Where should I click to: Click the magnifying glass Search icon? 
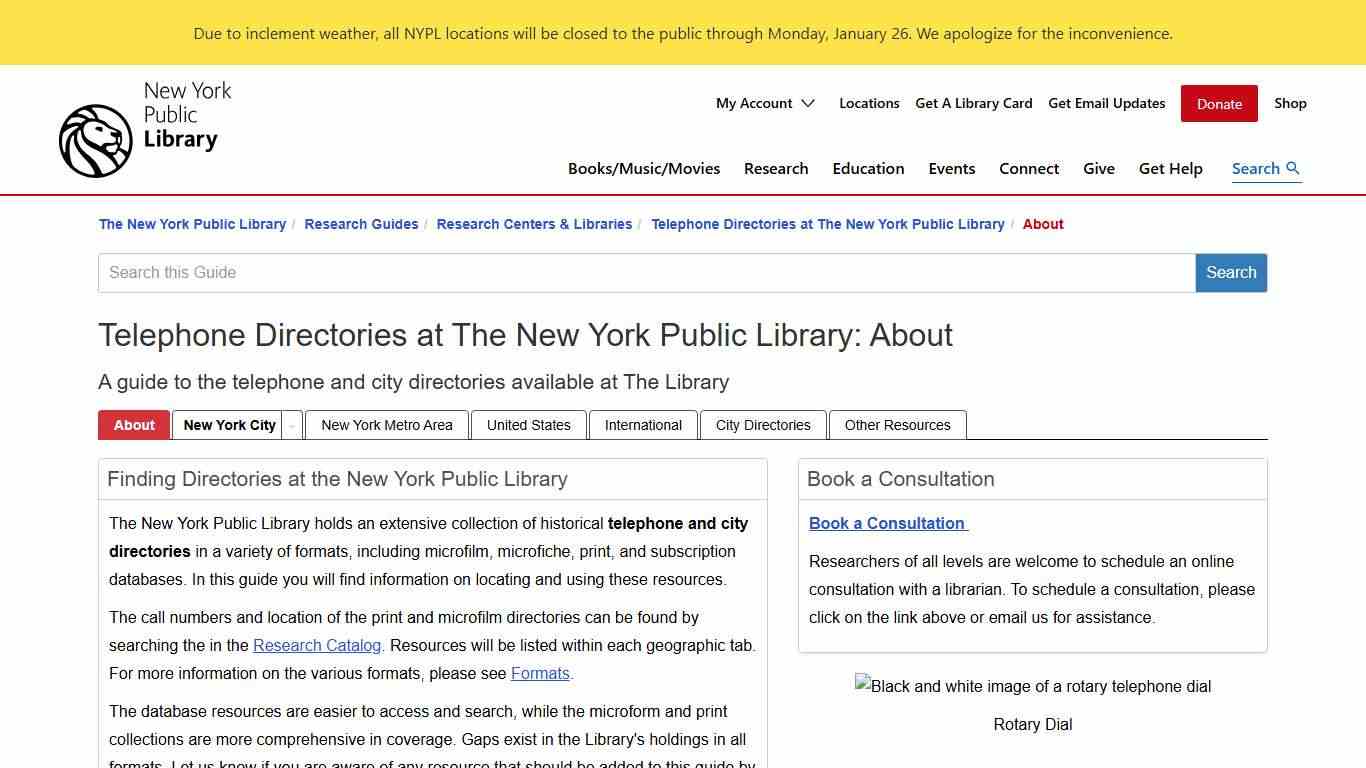[x=1294, y=168]
